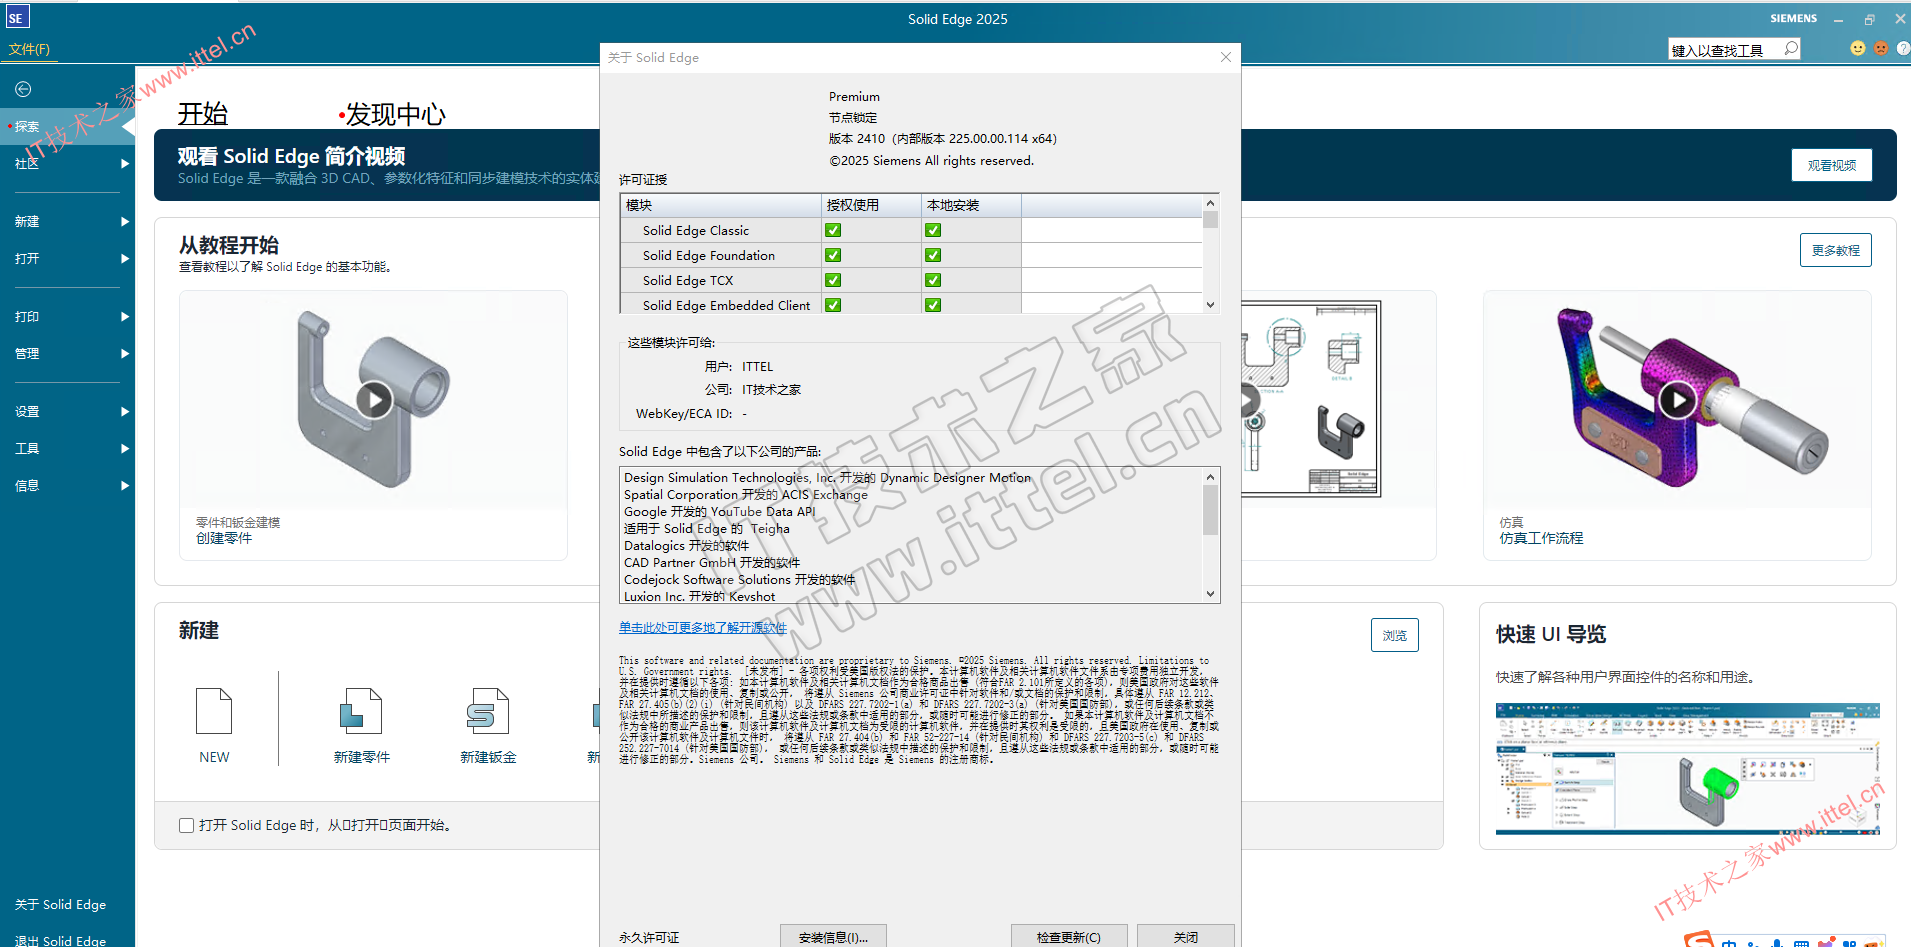1911x947 pixels.
Task: Expand the 设置 sidebar submenu arrow
Action: pyautogui.click(x=125, y=411)
